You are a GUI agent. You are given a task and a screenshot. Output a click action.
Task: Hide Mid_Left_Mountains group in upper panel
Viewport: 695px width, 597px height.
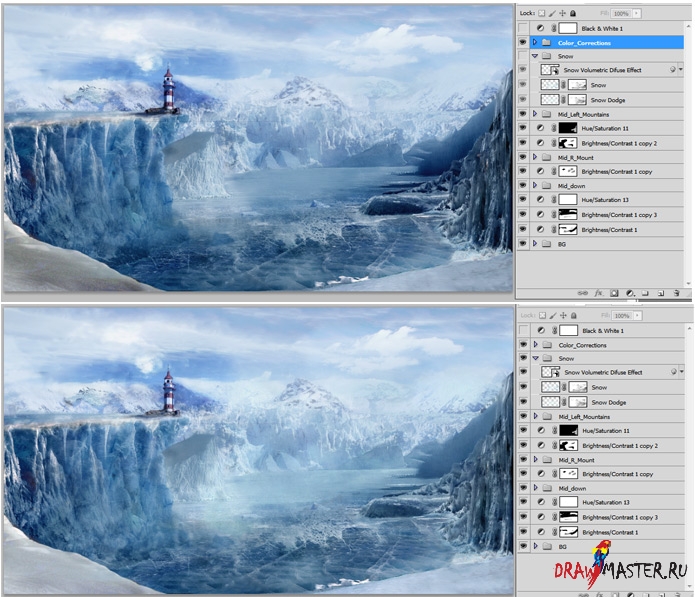(x=523, y=114)
